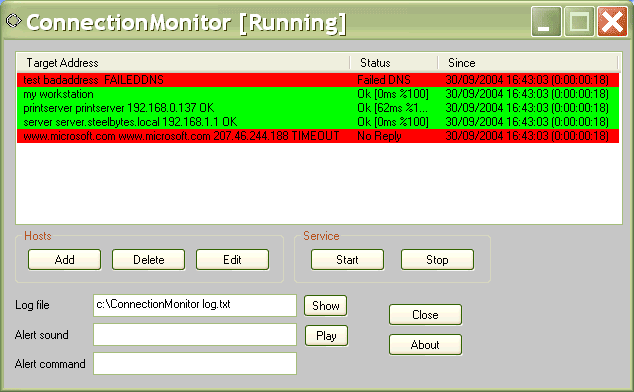Focus the Log file path field
The image size is (634, 392).
[x=195, y=305]
